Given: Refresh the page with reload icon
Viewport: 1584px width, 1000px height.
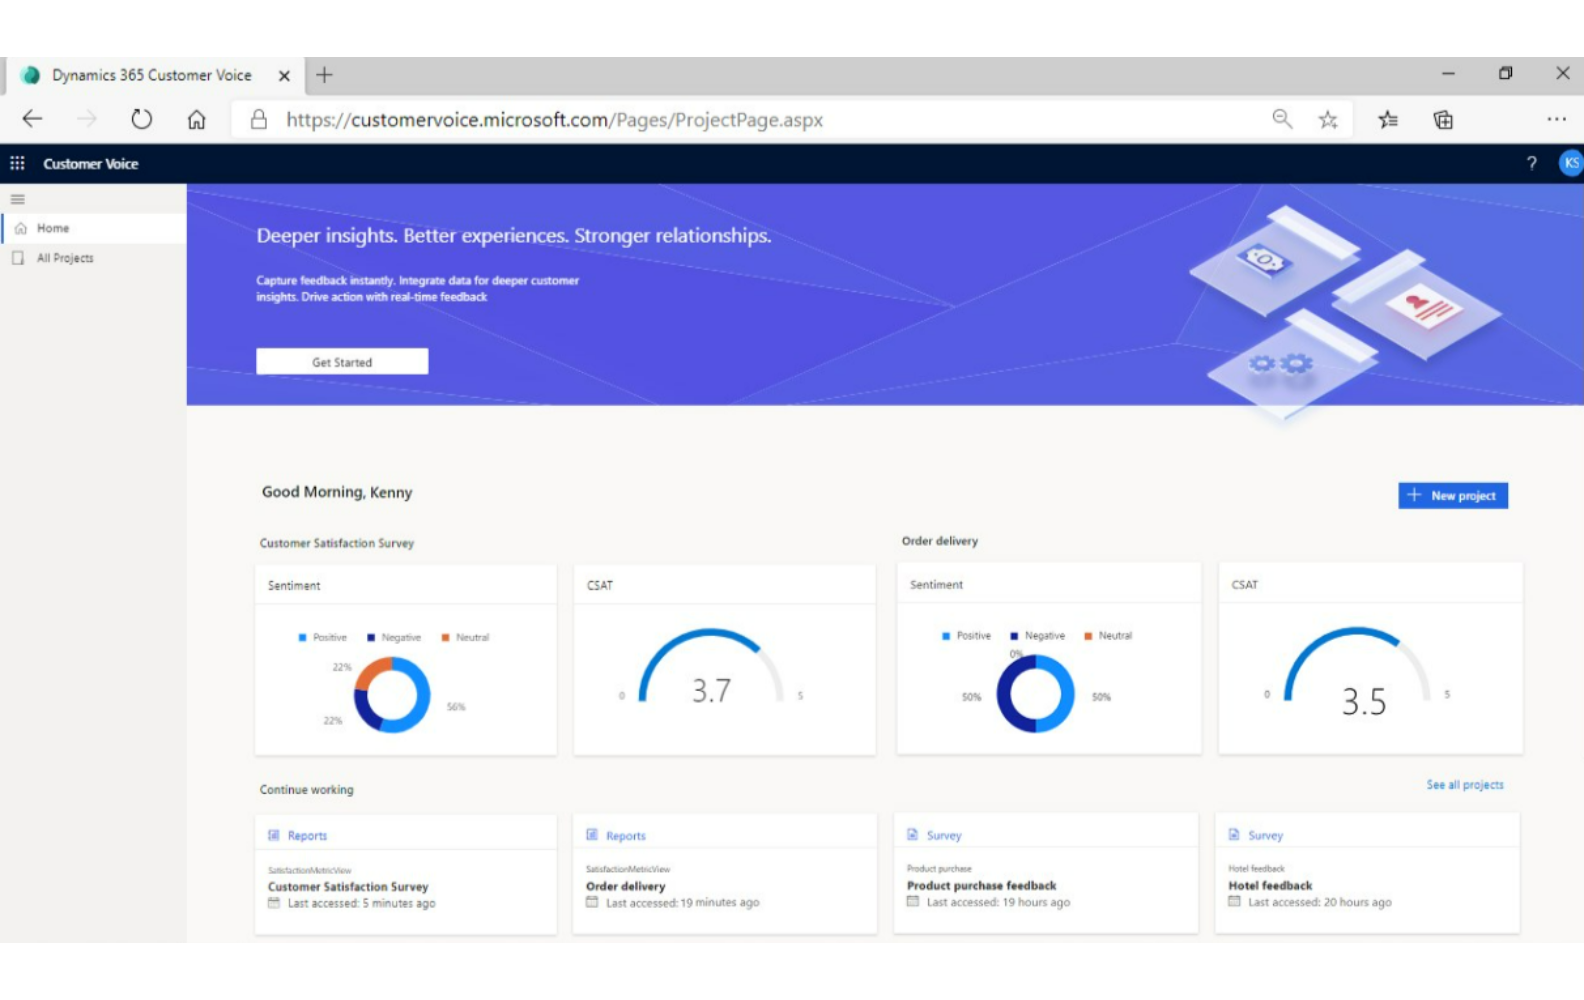Looking at the screenshot, I should pos(141,119).
